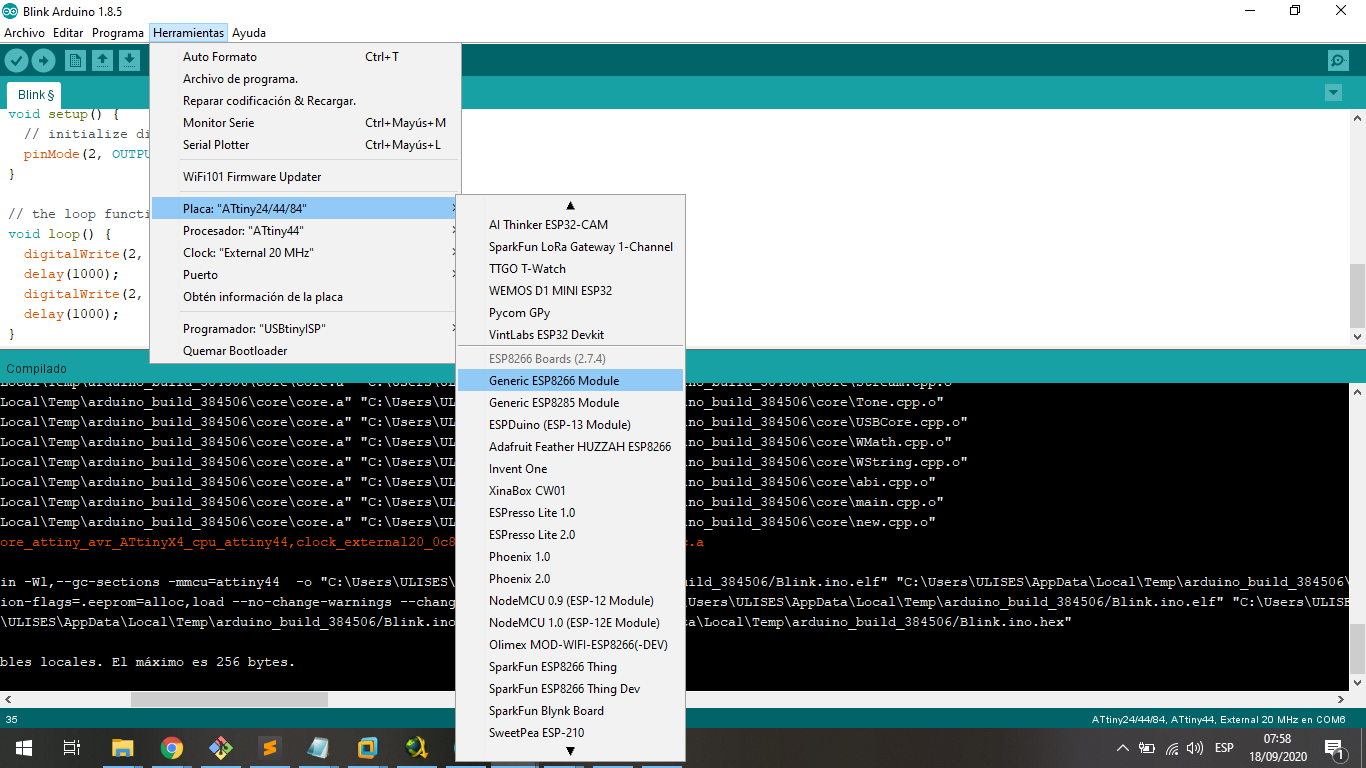Choose Reparar codificación & Recargar
The height and width of the screenshot is (768, 1366).
tap(305, 101)
